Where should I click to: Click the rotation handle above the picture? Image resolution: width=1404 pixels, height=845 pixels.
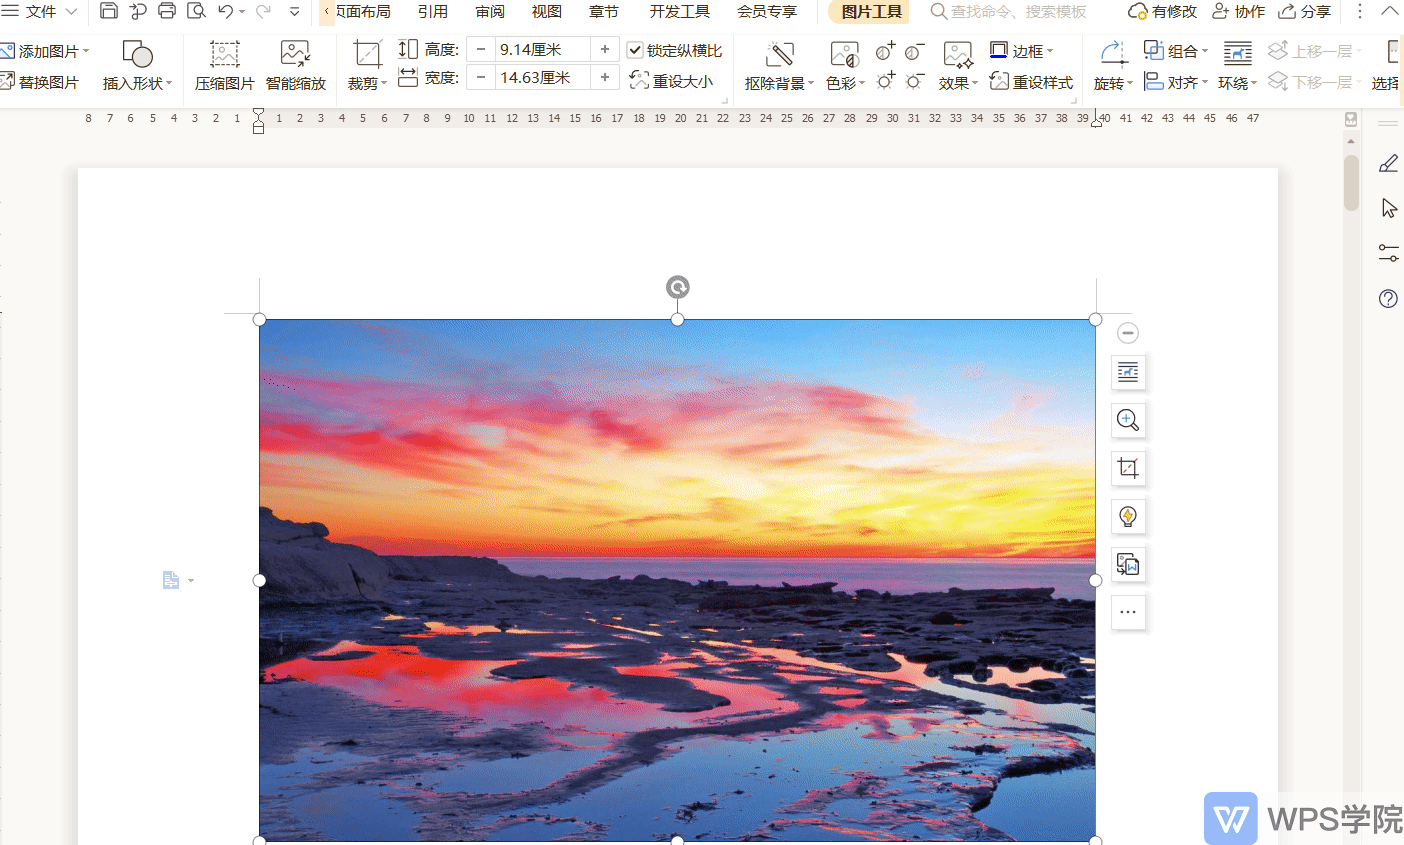tap(678, 288)
